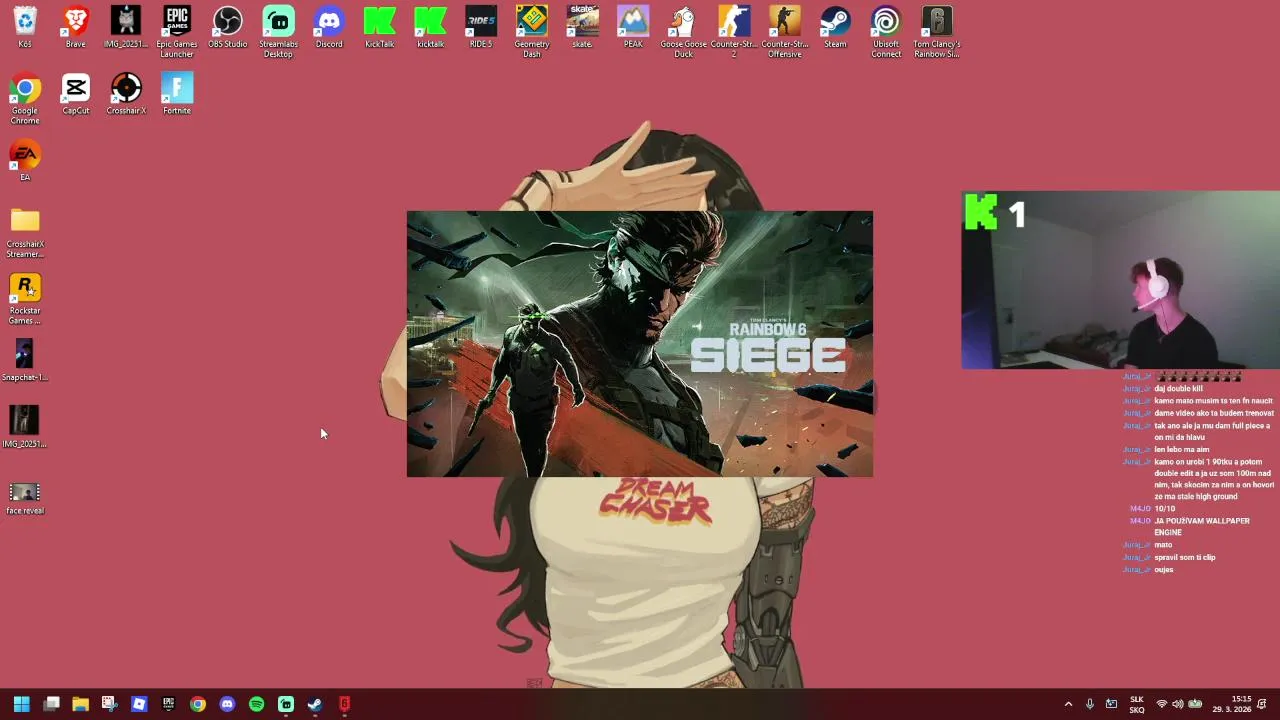Select the Counter-Strike Offensive desktop shortcut

click(785, 31)
